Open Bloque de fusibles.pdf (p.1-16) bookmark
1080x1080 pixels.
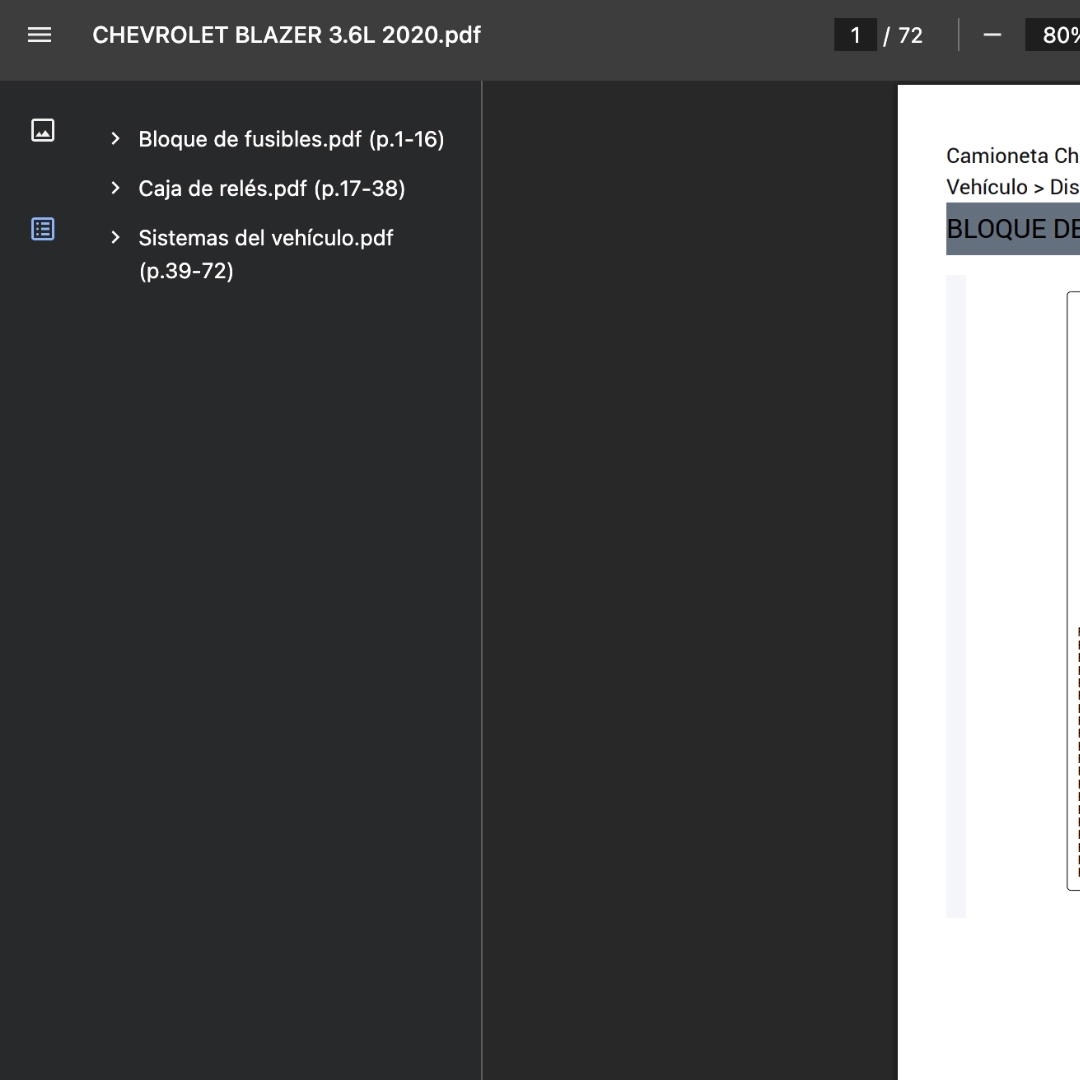coord(291,139)
